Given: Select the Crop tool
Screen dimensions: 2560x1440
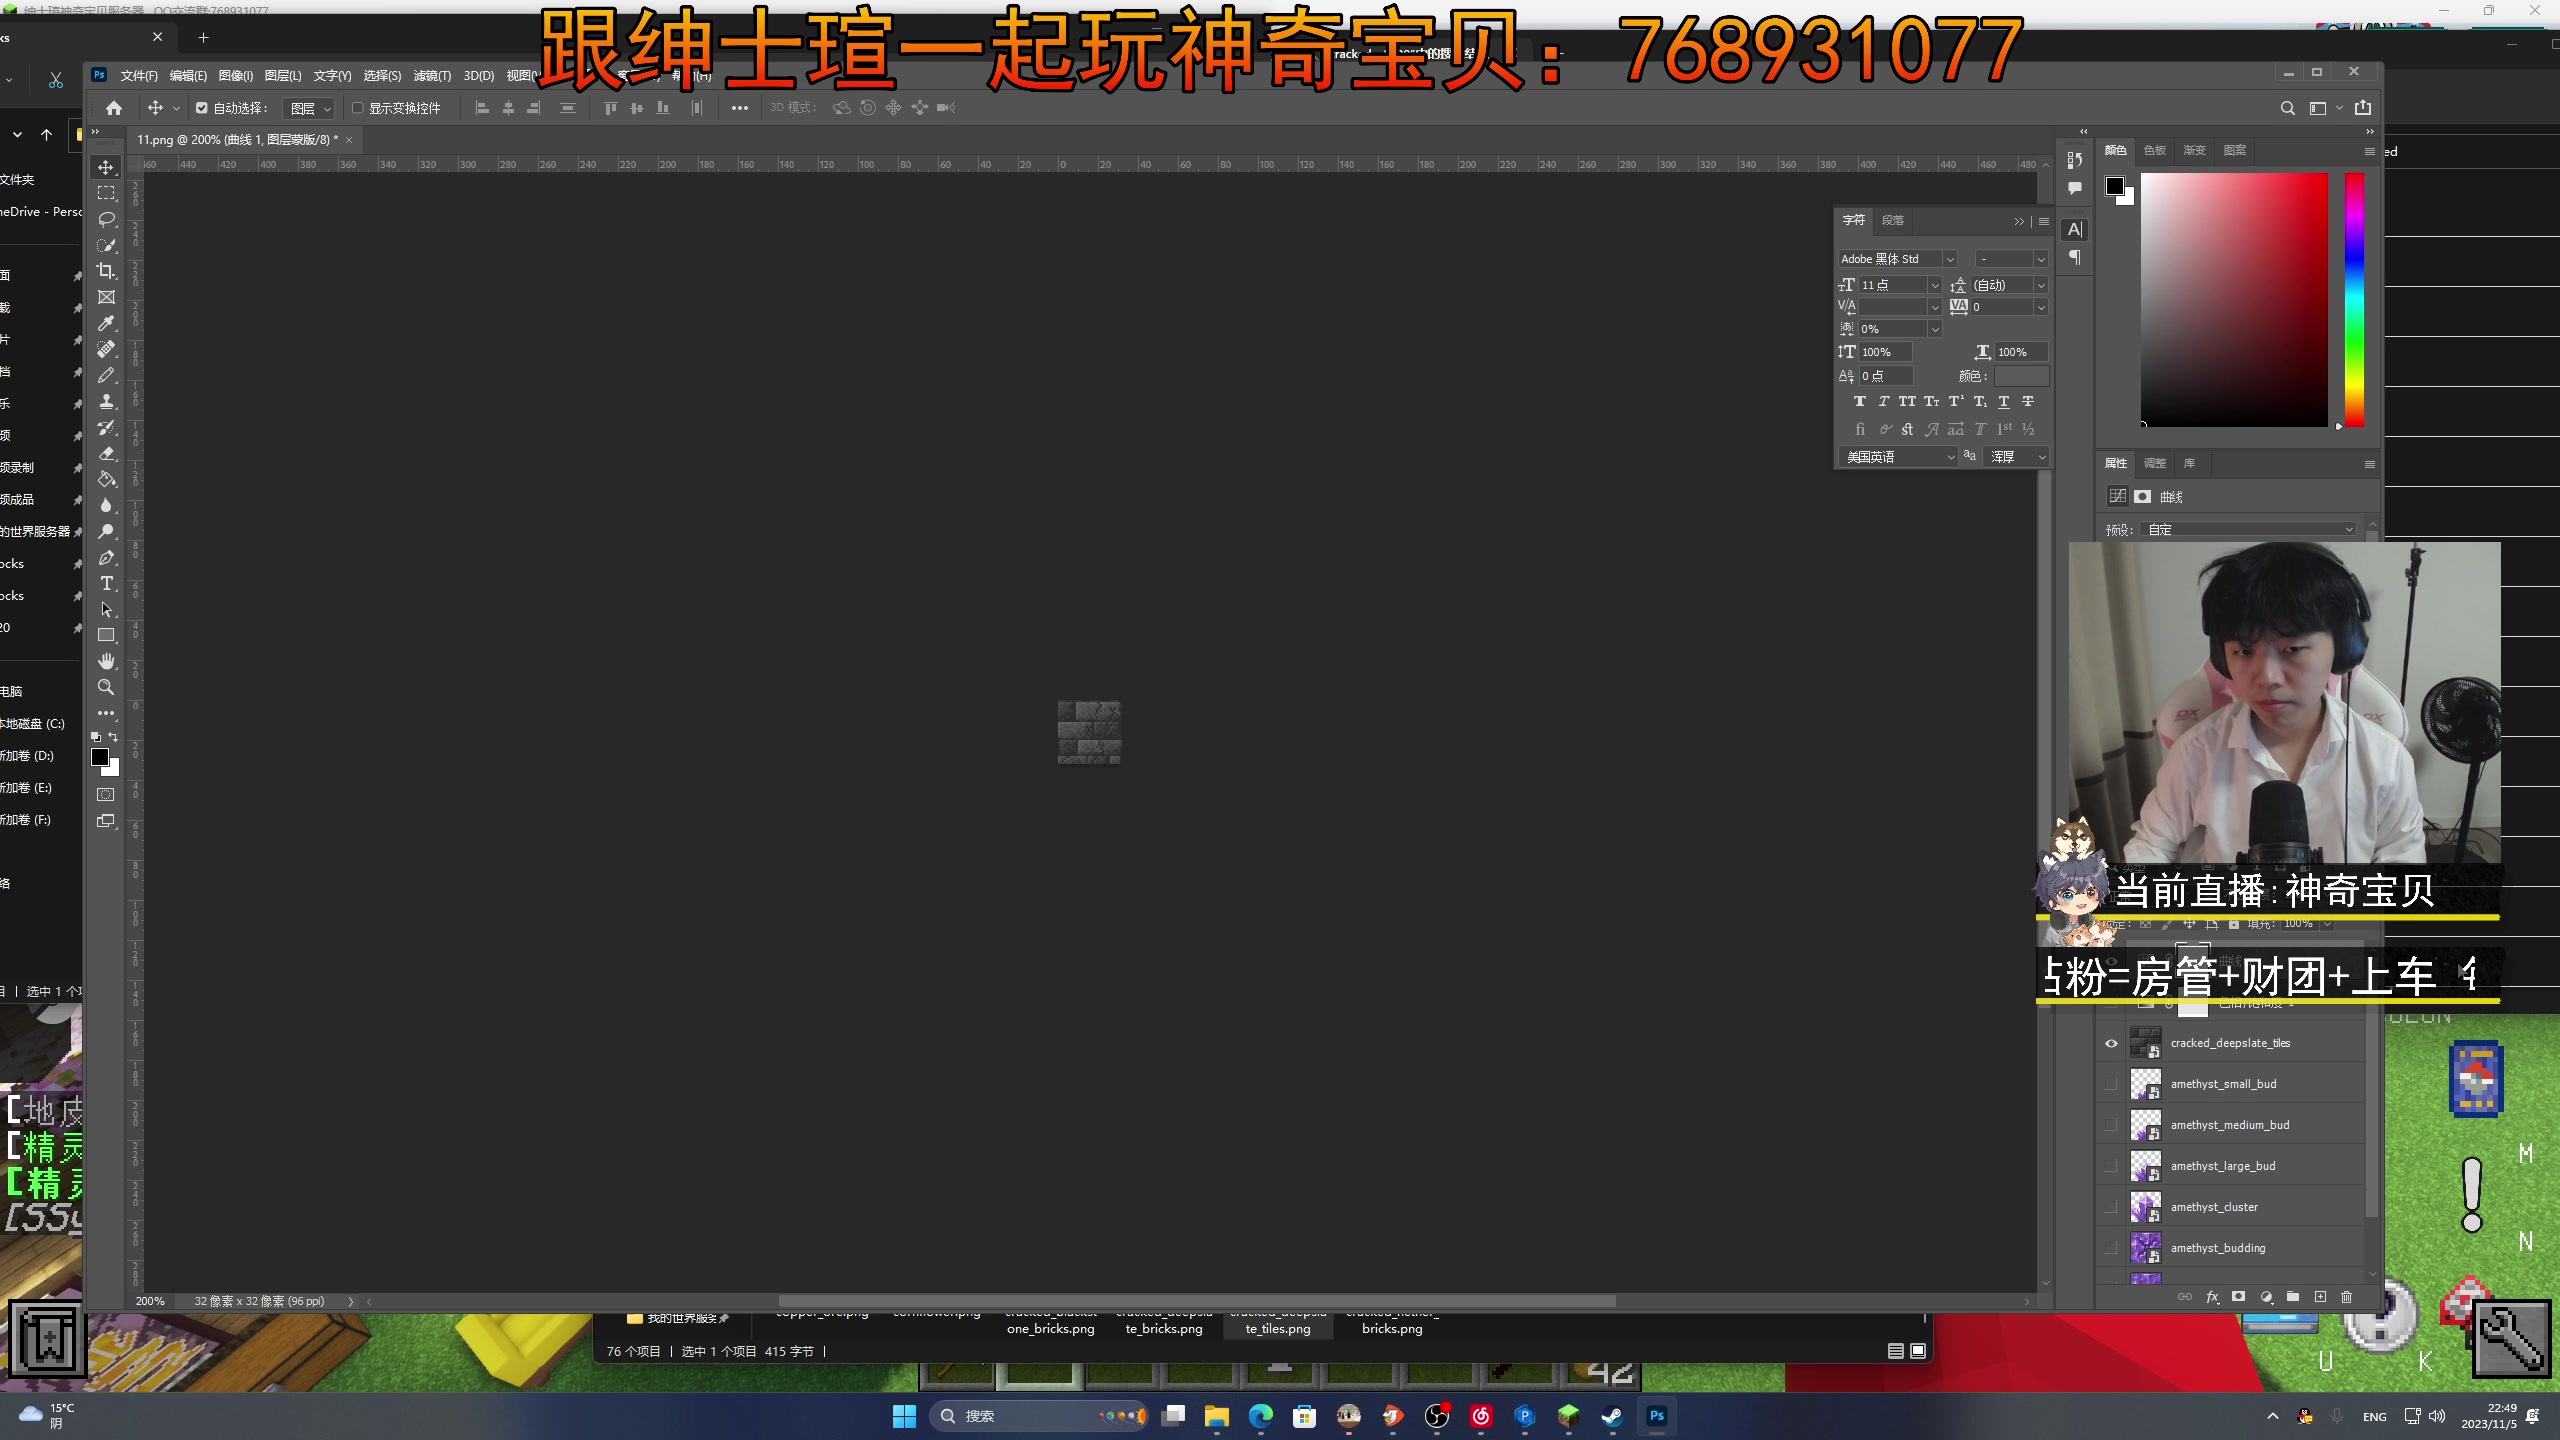Looking at the screenshot, I should click(x=106, y=271).
